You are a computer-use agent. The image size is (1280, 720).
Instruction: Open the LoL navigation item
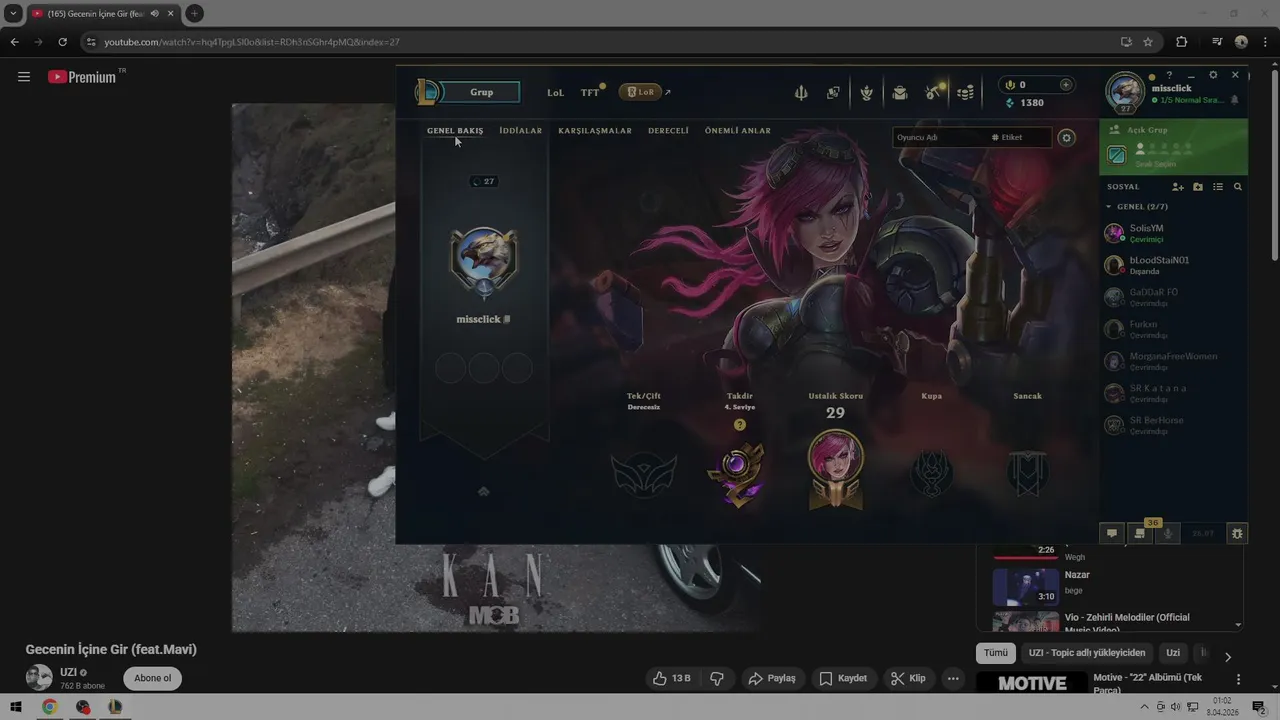pos(555,92)
